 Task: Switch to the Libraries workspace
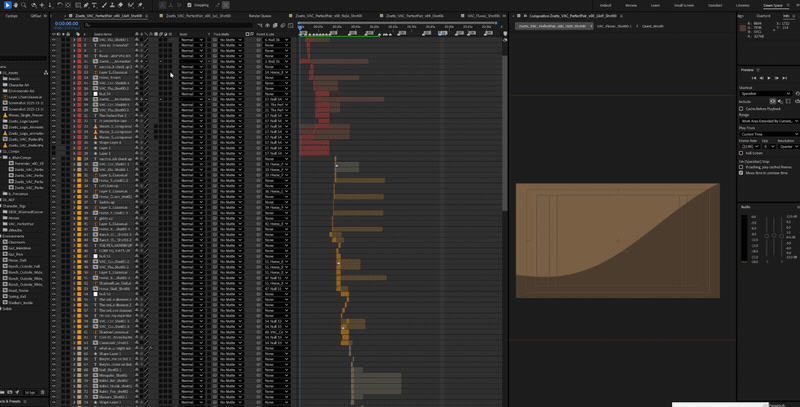(743, 5)
